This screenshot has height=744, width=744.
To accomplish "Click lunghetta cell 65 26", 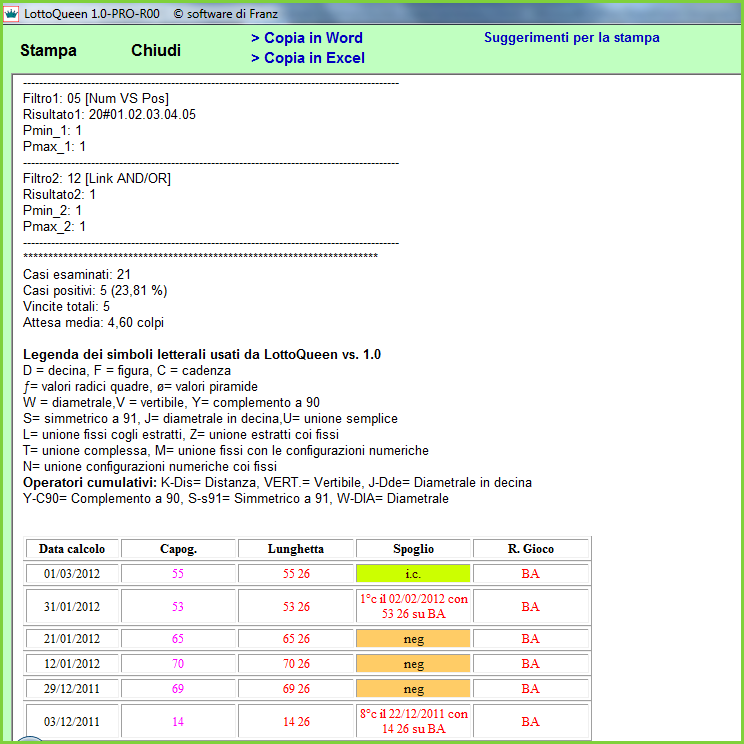I will click(x=296, y=638).
